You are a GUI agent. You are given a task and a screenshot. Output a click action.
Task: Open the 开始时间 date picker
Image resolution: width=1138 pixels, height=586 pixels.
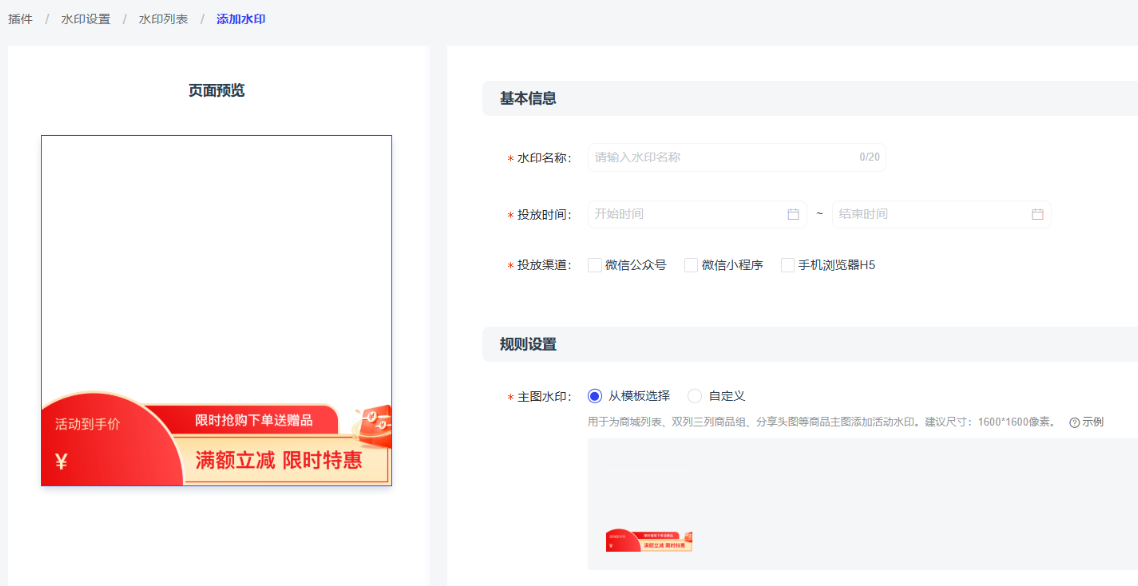point(685,214)
